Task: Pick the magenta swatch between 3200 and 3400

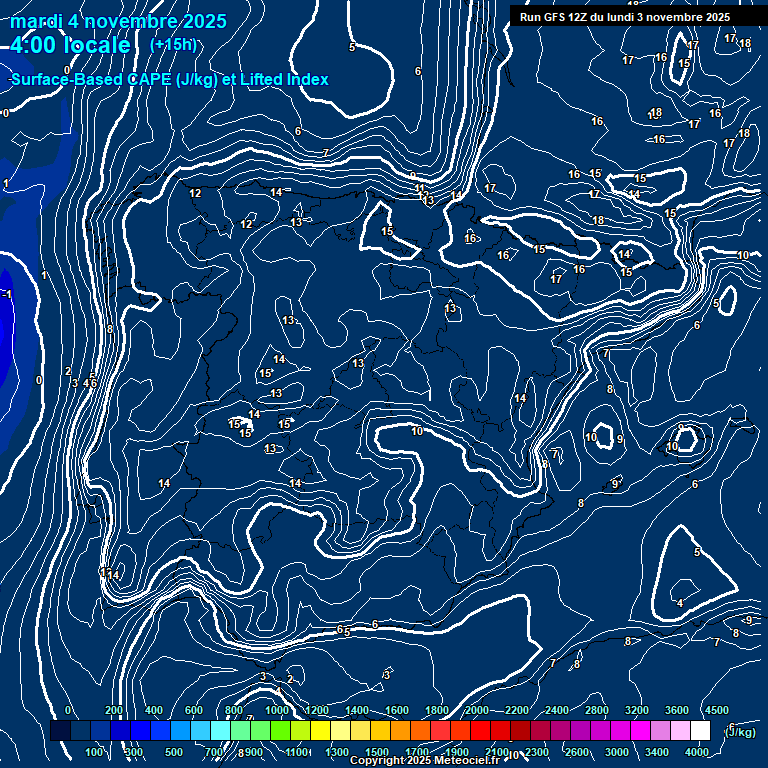Action: pos(640,730)
